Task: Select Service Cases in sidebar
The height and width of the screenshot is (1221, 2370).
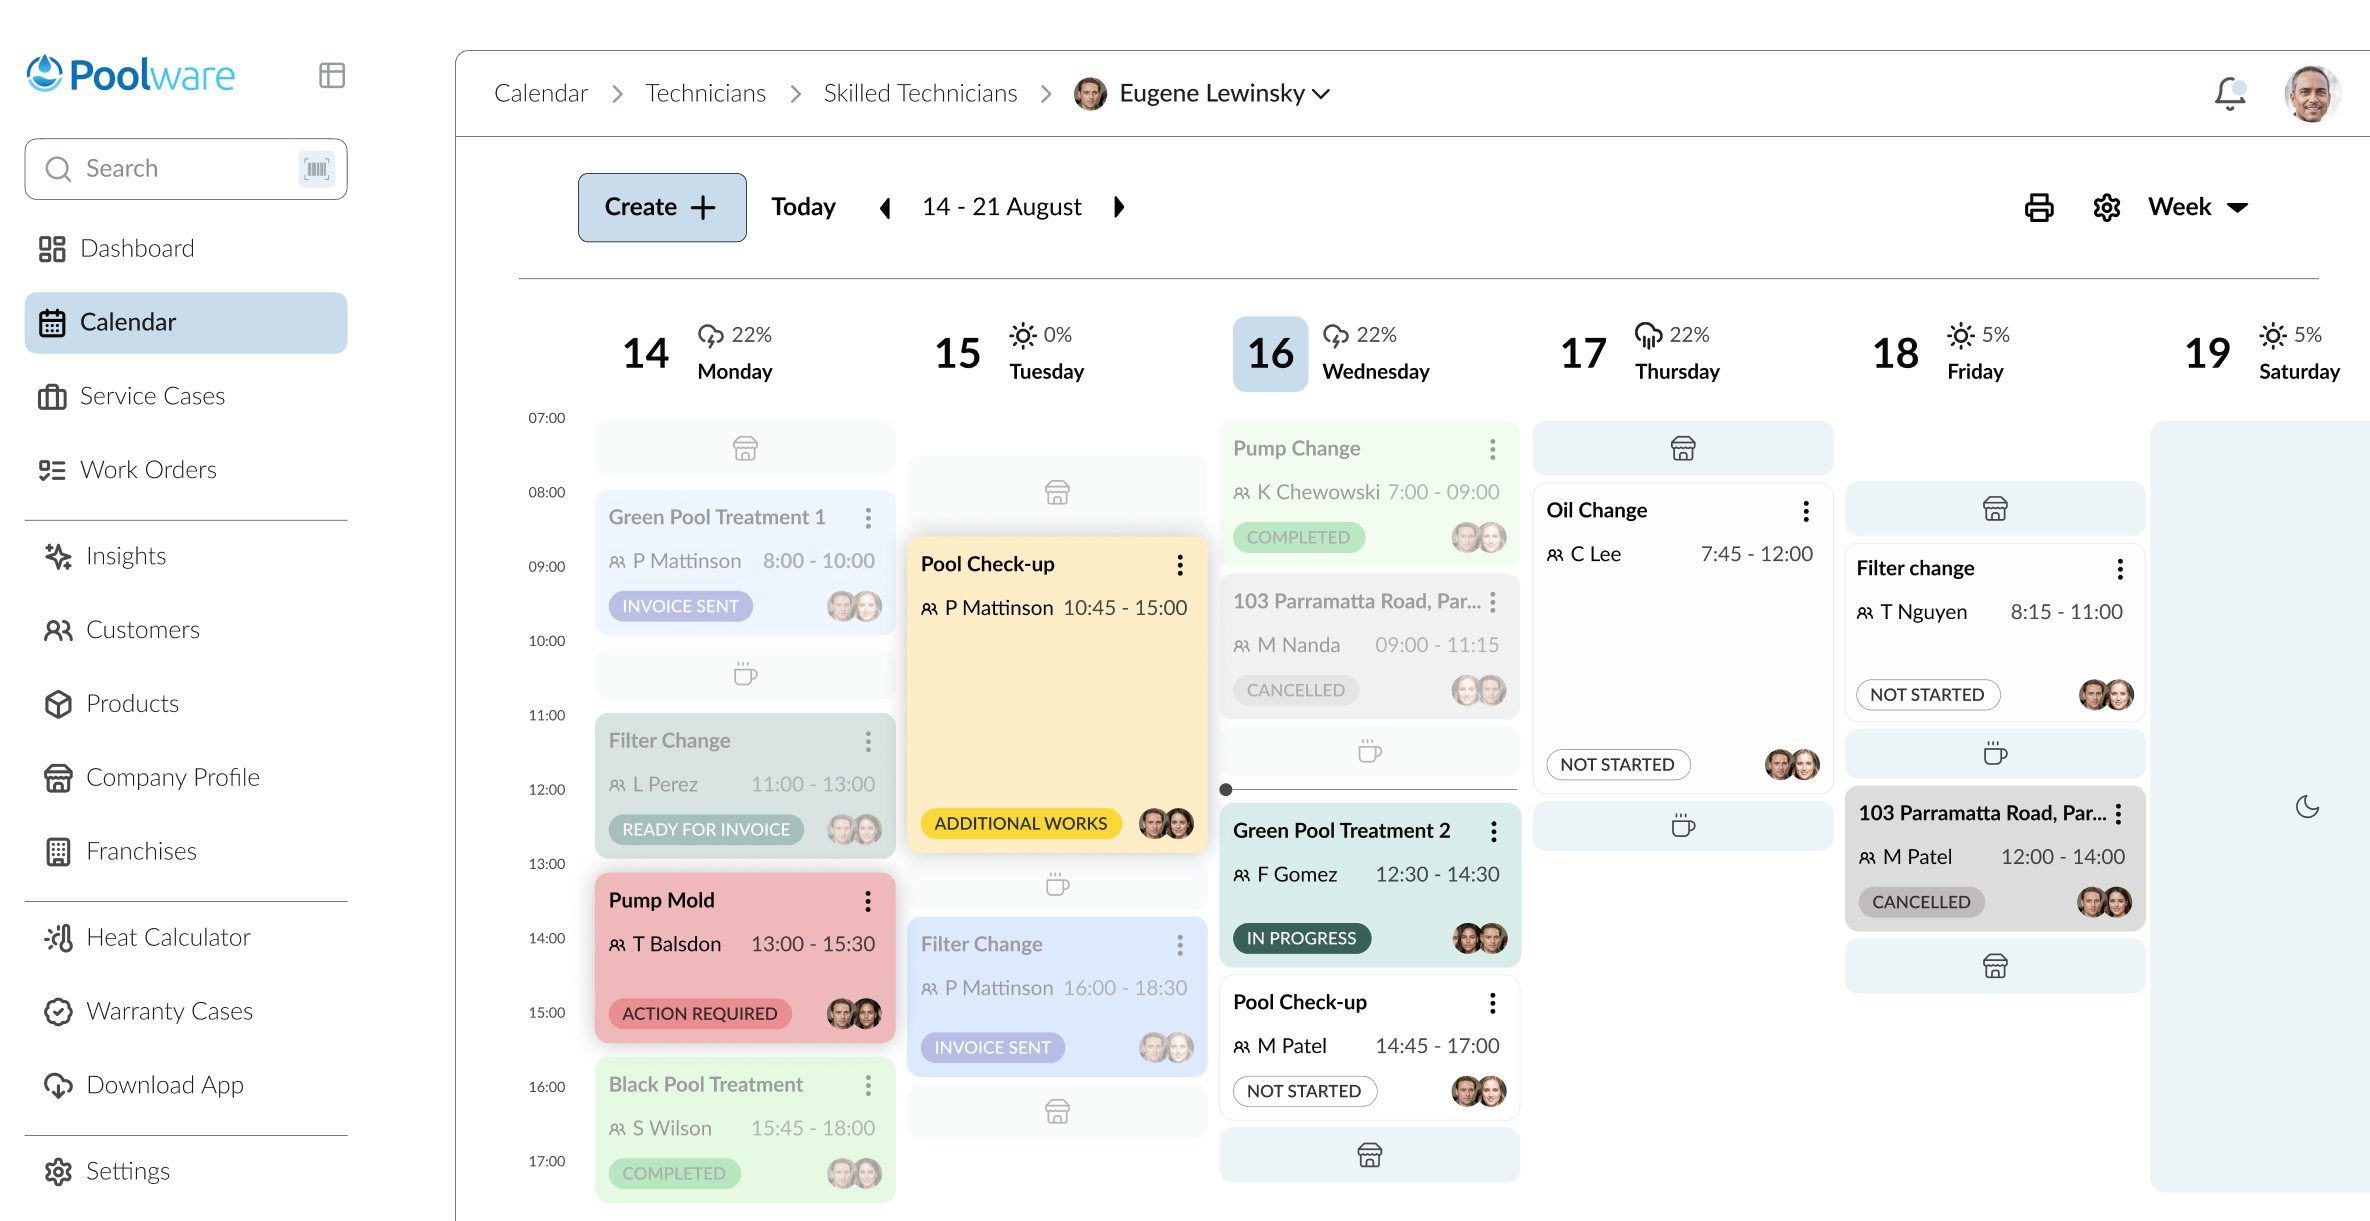Action: pyautogui.click(x=186, y=397)
